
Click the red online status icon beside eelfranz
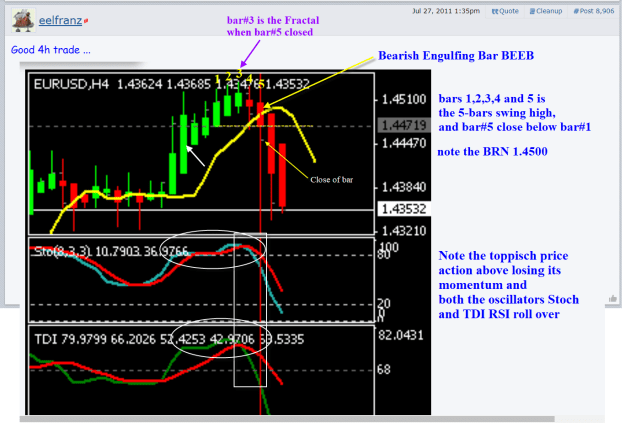[x=86, y=21]
